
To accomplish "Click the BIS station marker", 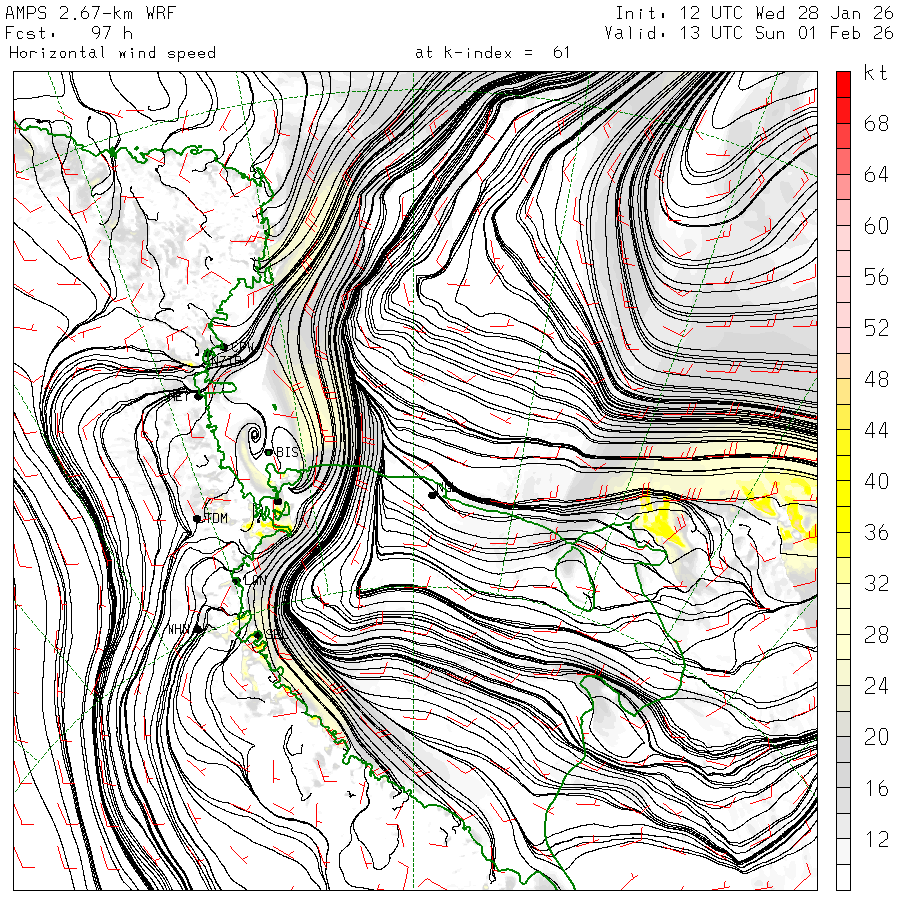I will pos(269,453).
